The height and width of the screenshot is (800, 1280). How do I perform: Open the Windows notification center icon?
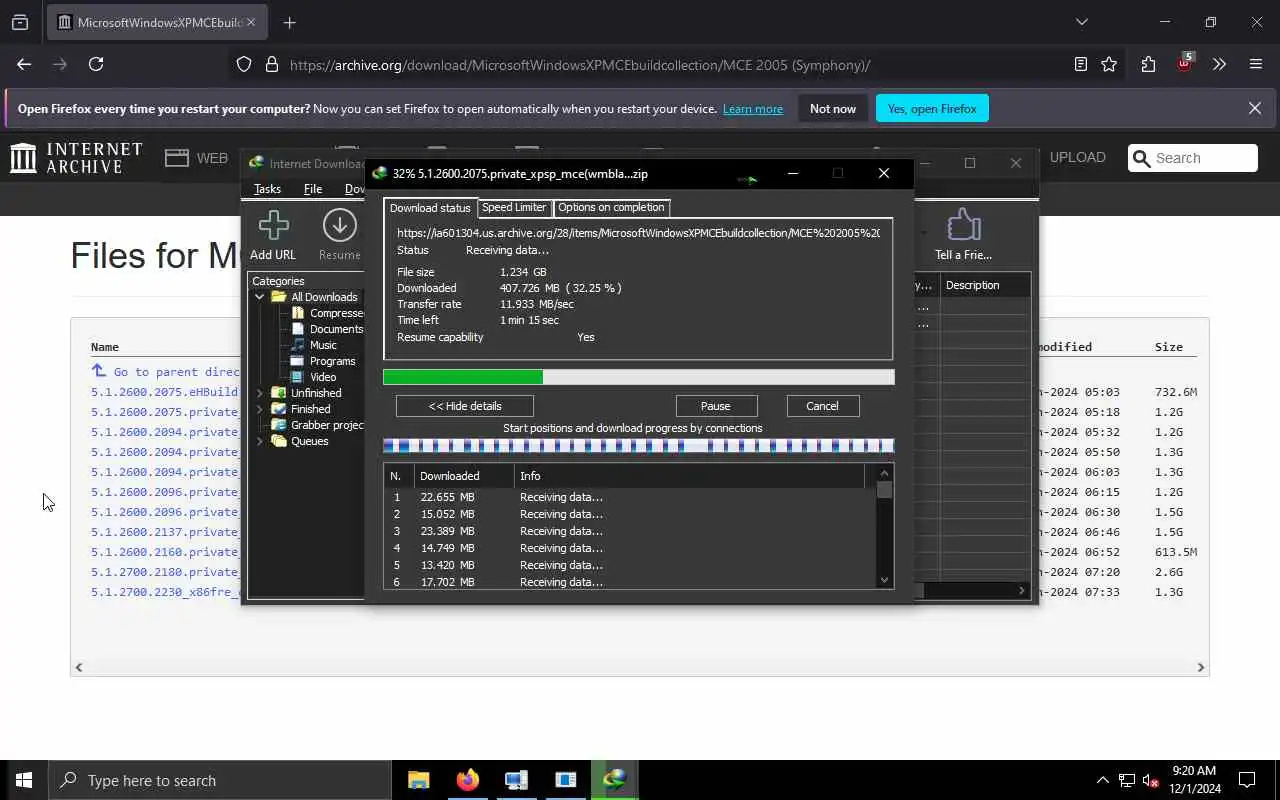tap(1247, 780)
